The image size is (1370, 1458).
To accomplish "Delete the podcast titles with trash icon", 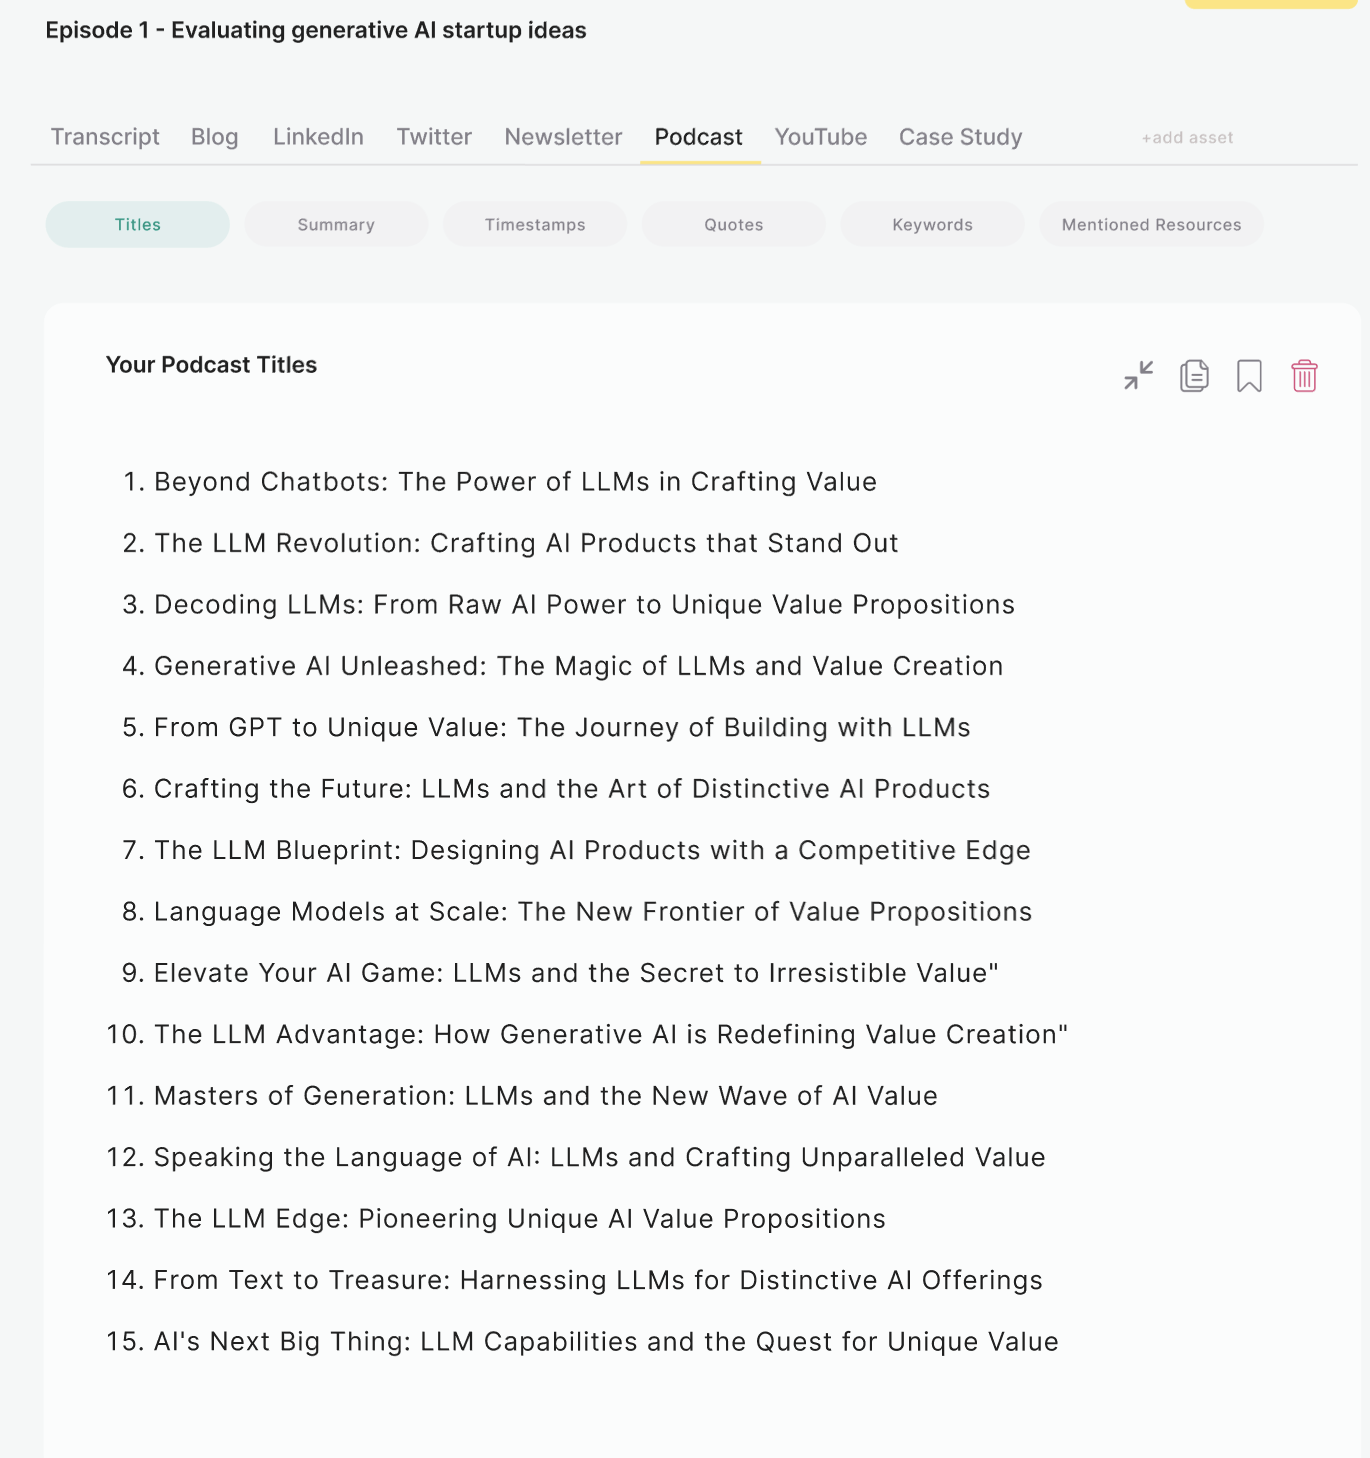I will coord(1304,376).
